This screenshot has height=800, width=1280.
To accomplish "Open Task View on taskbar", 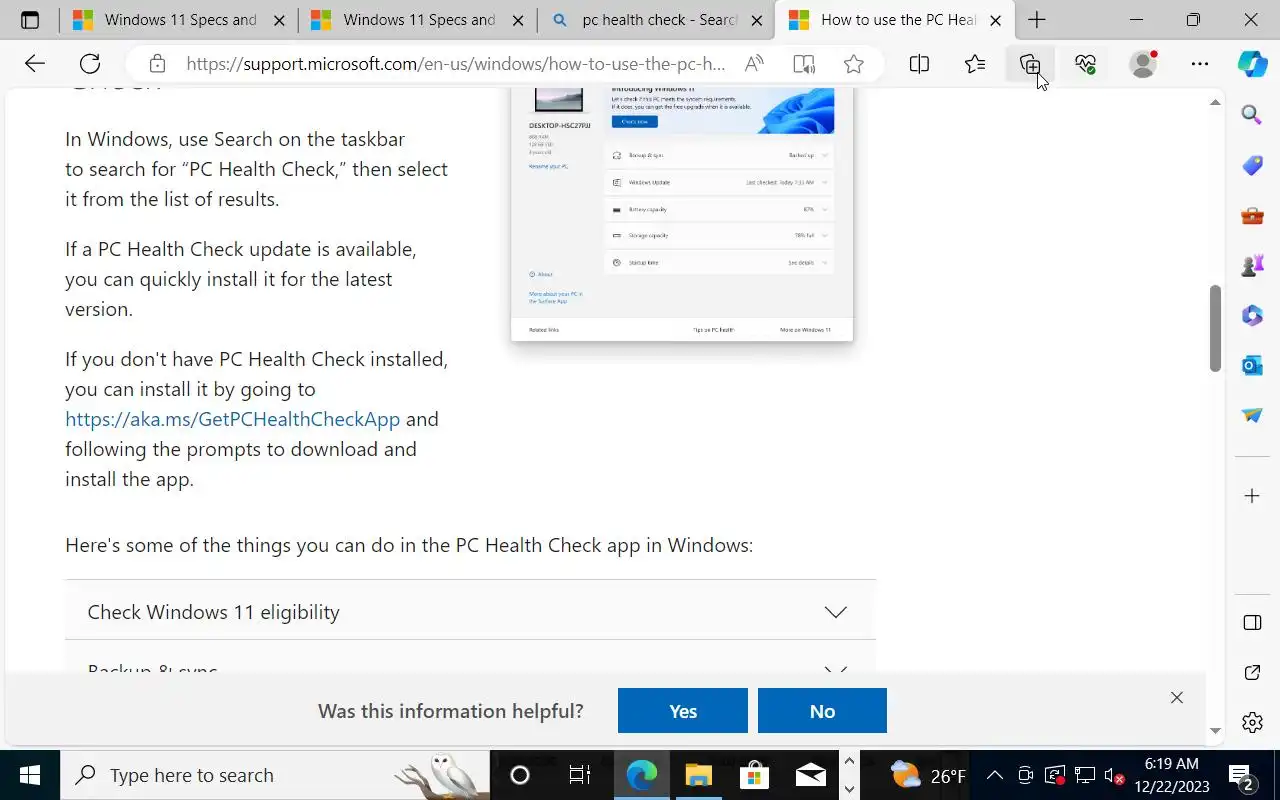I will tap(579, 775).
